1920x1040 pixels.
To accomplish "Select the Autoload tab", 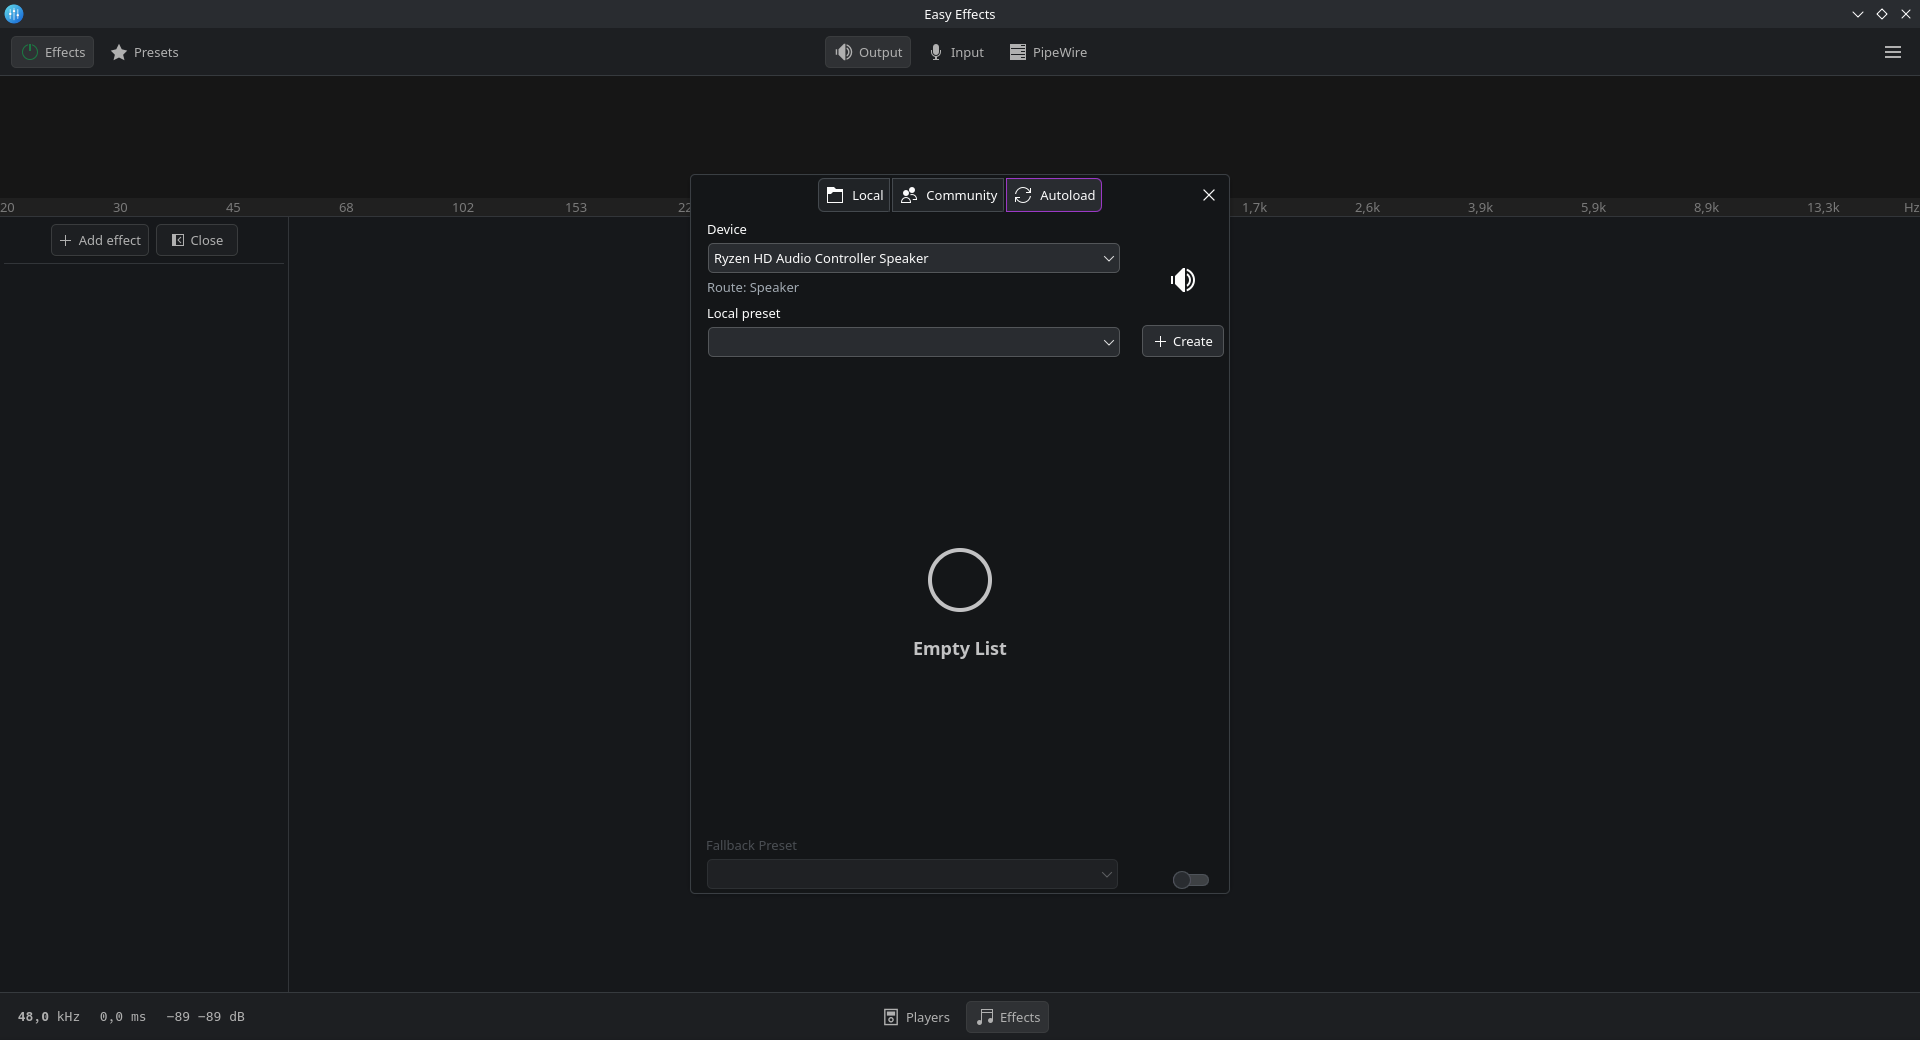I will [1054, 195].
